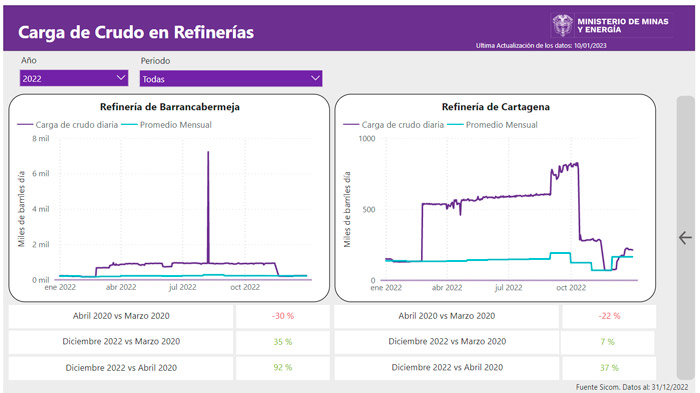Click Abril 2020 vs Marzo 2020 under Barrancabermeja
Screen dimensions: 700x393
[x=121, y=316]
